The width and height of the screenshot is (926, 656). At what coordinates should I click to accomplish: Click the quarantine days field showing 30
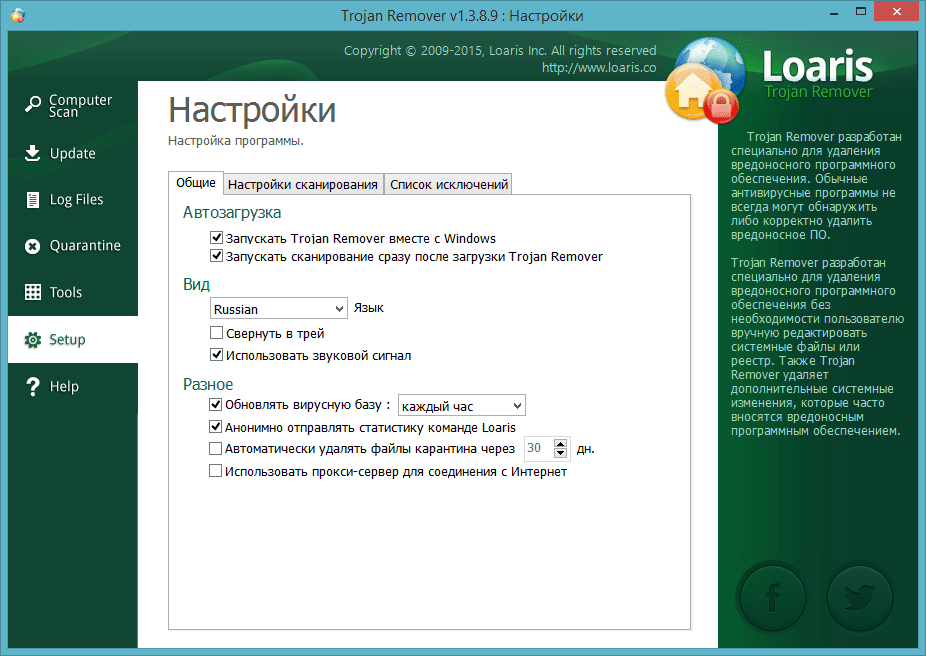tap(539, 448)
